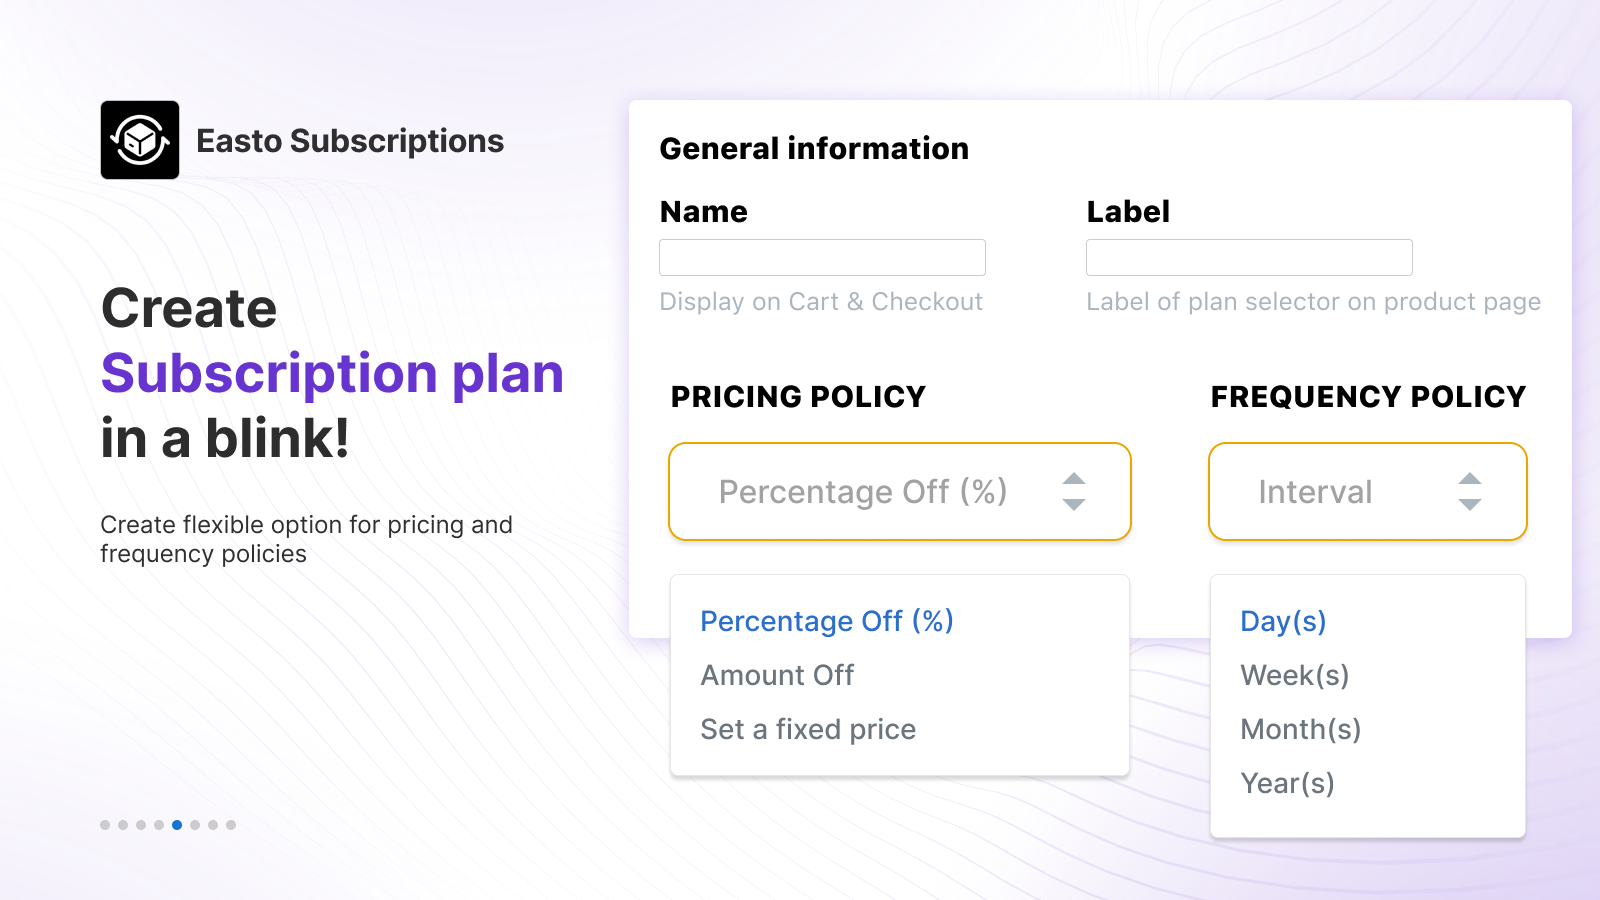Click the Percentage Off (%) dropdown box
Screen dimensions: 1600x900
[900, 492]
